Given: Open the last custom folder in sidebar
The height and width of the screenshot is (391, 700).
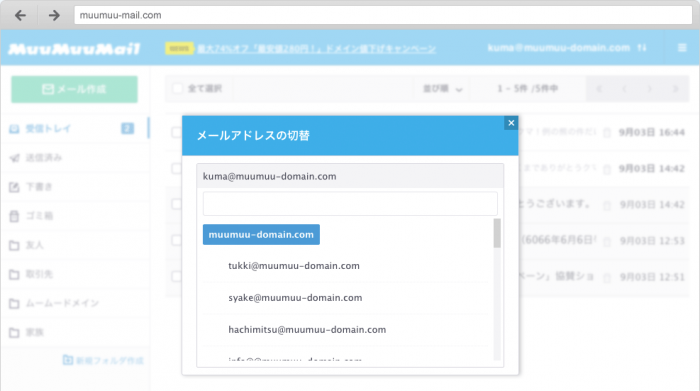Looking at the screenshot, I should [74, 333].
